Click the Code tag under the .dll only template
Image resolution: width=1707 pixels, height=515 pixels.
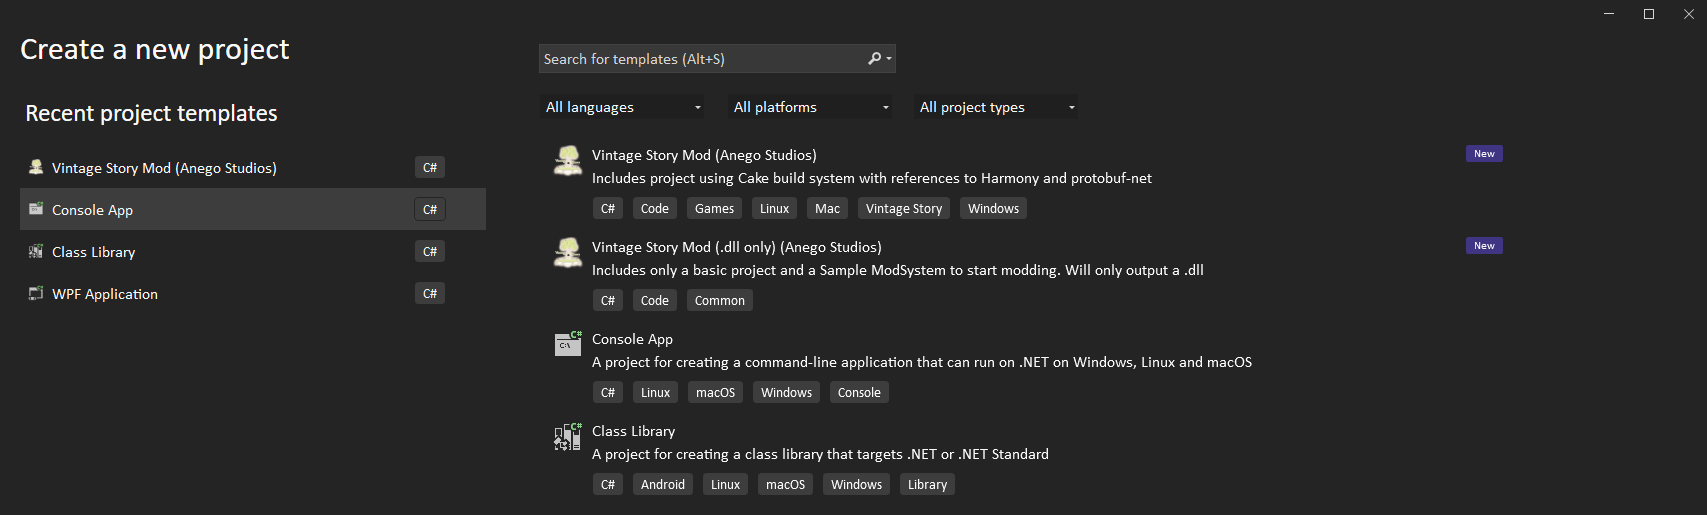(x=655, y=301)
